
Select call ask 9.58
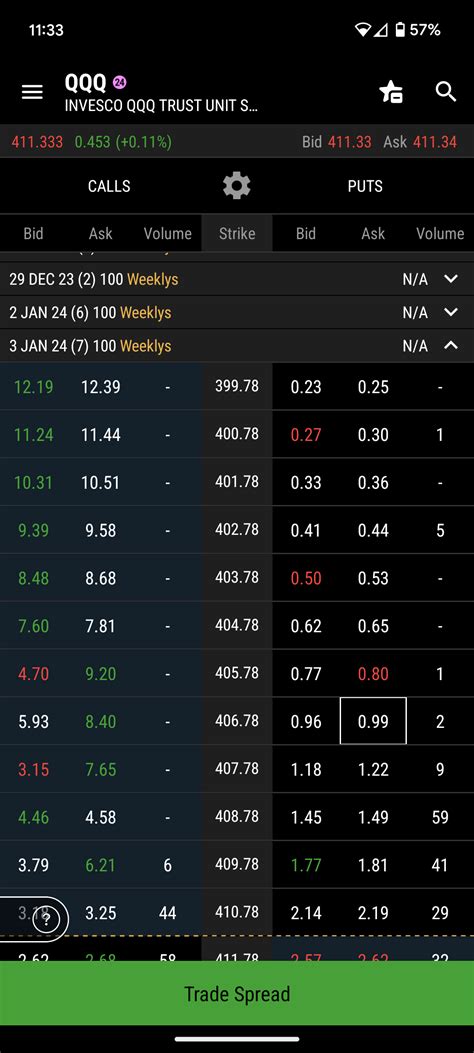[x=101, y=530]
